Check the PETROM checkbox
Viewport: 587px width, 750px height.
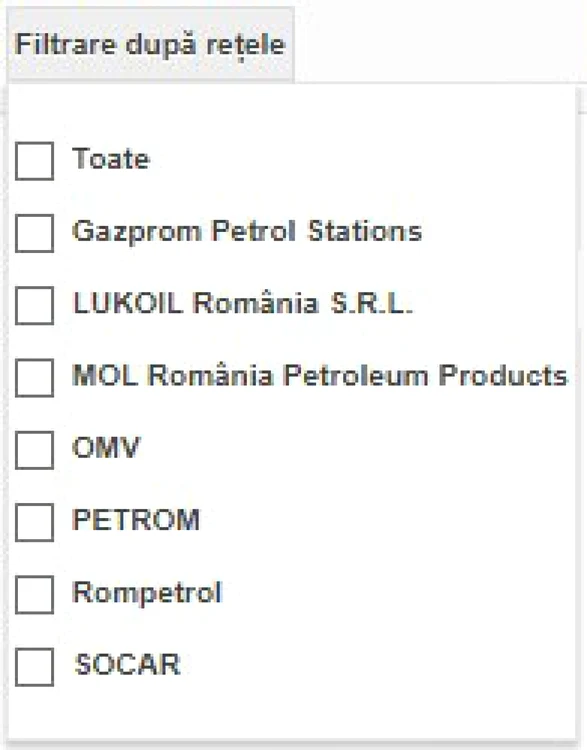point(34,522)
